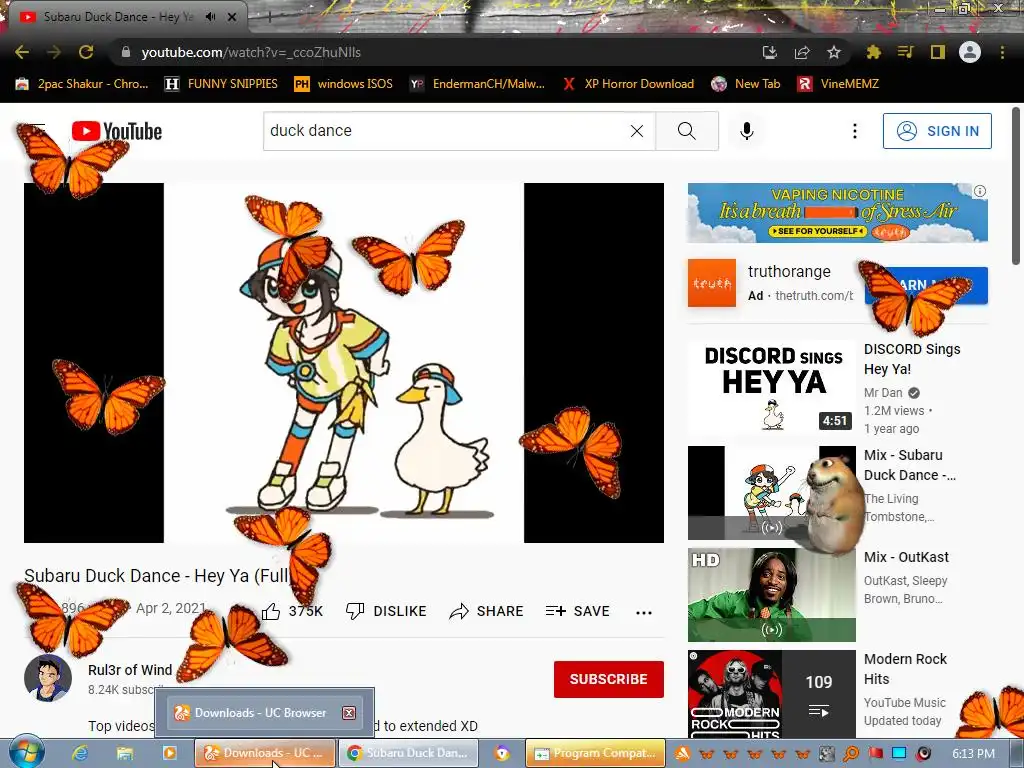This screenshot has height=768, width=1024.
Task: Click the Vaping Nicotine ad banner
Action: [837, 213]
